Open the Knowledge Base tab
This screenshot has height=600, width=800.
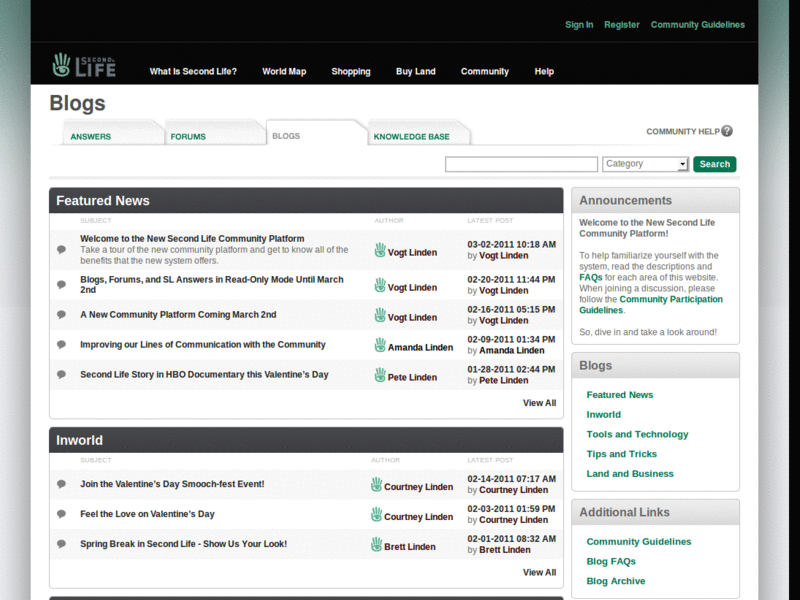(x=412, y=137)
